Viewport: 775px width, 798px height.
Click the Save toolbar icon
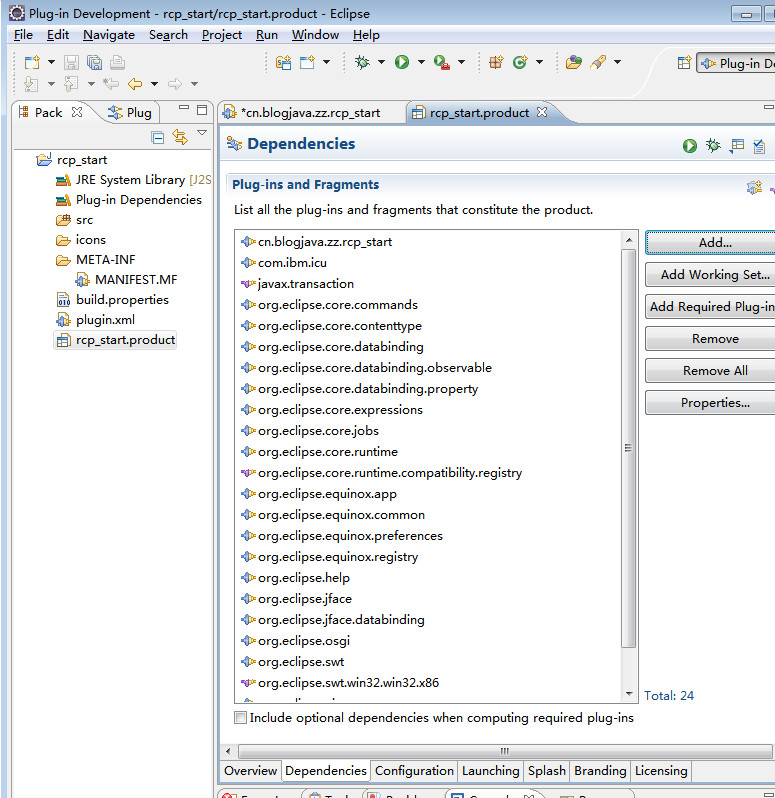71,62
